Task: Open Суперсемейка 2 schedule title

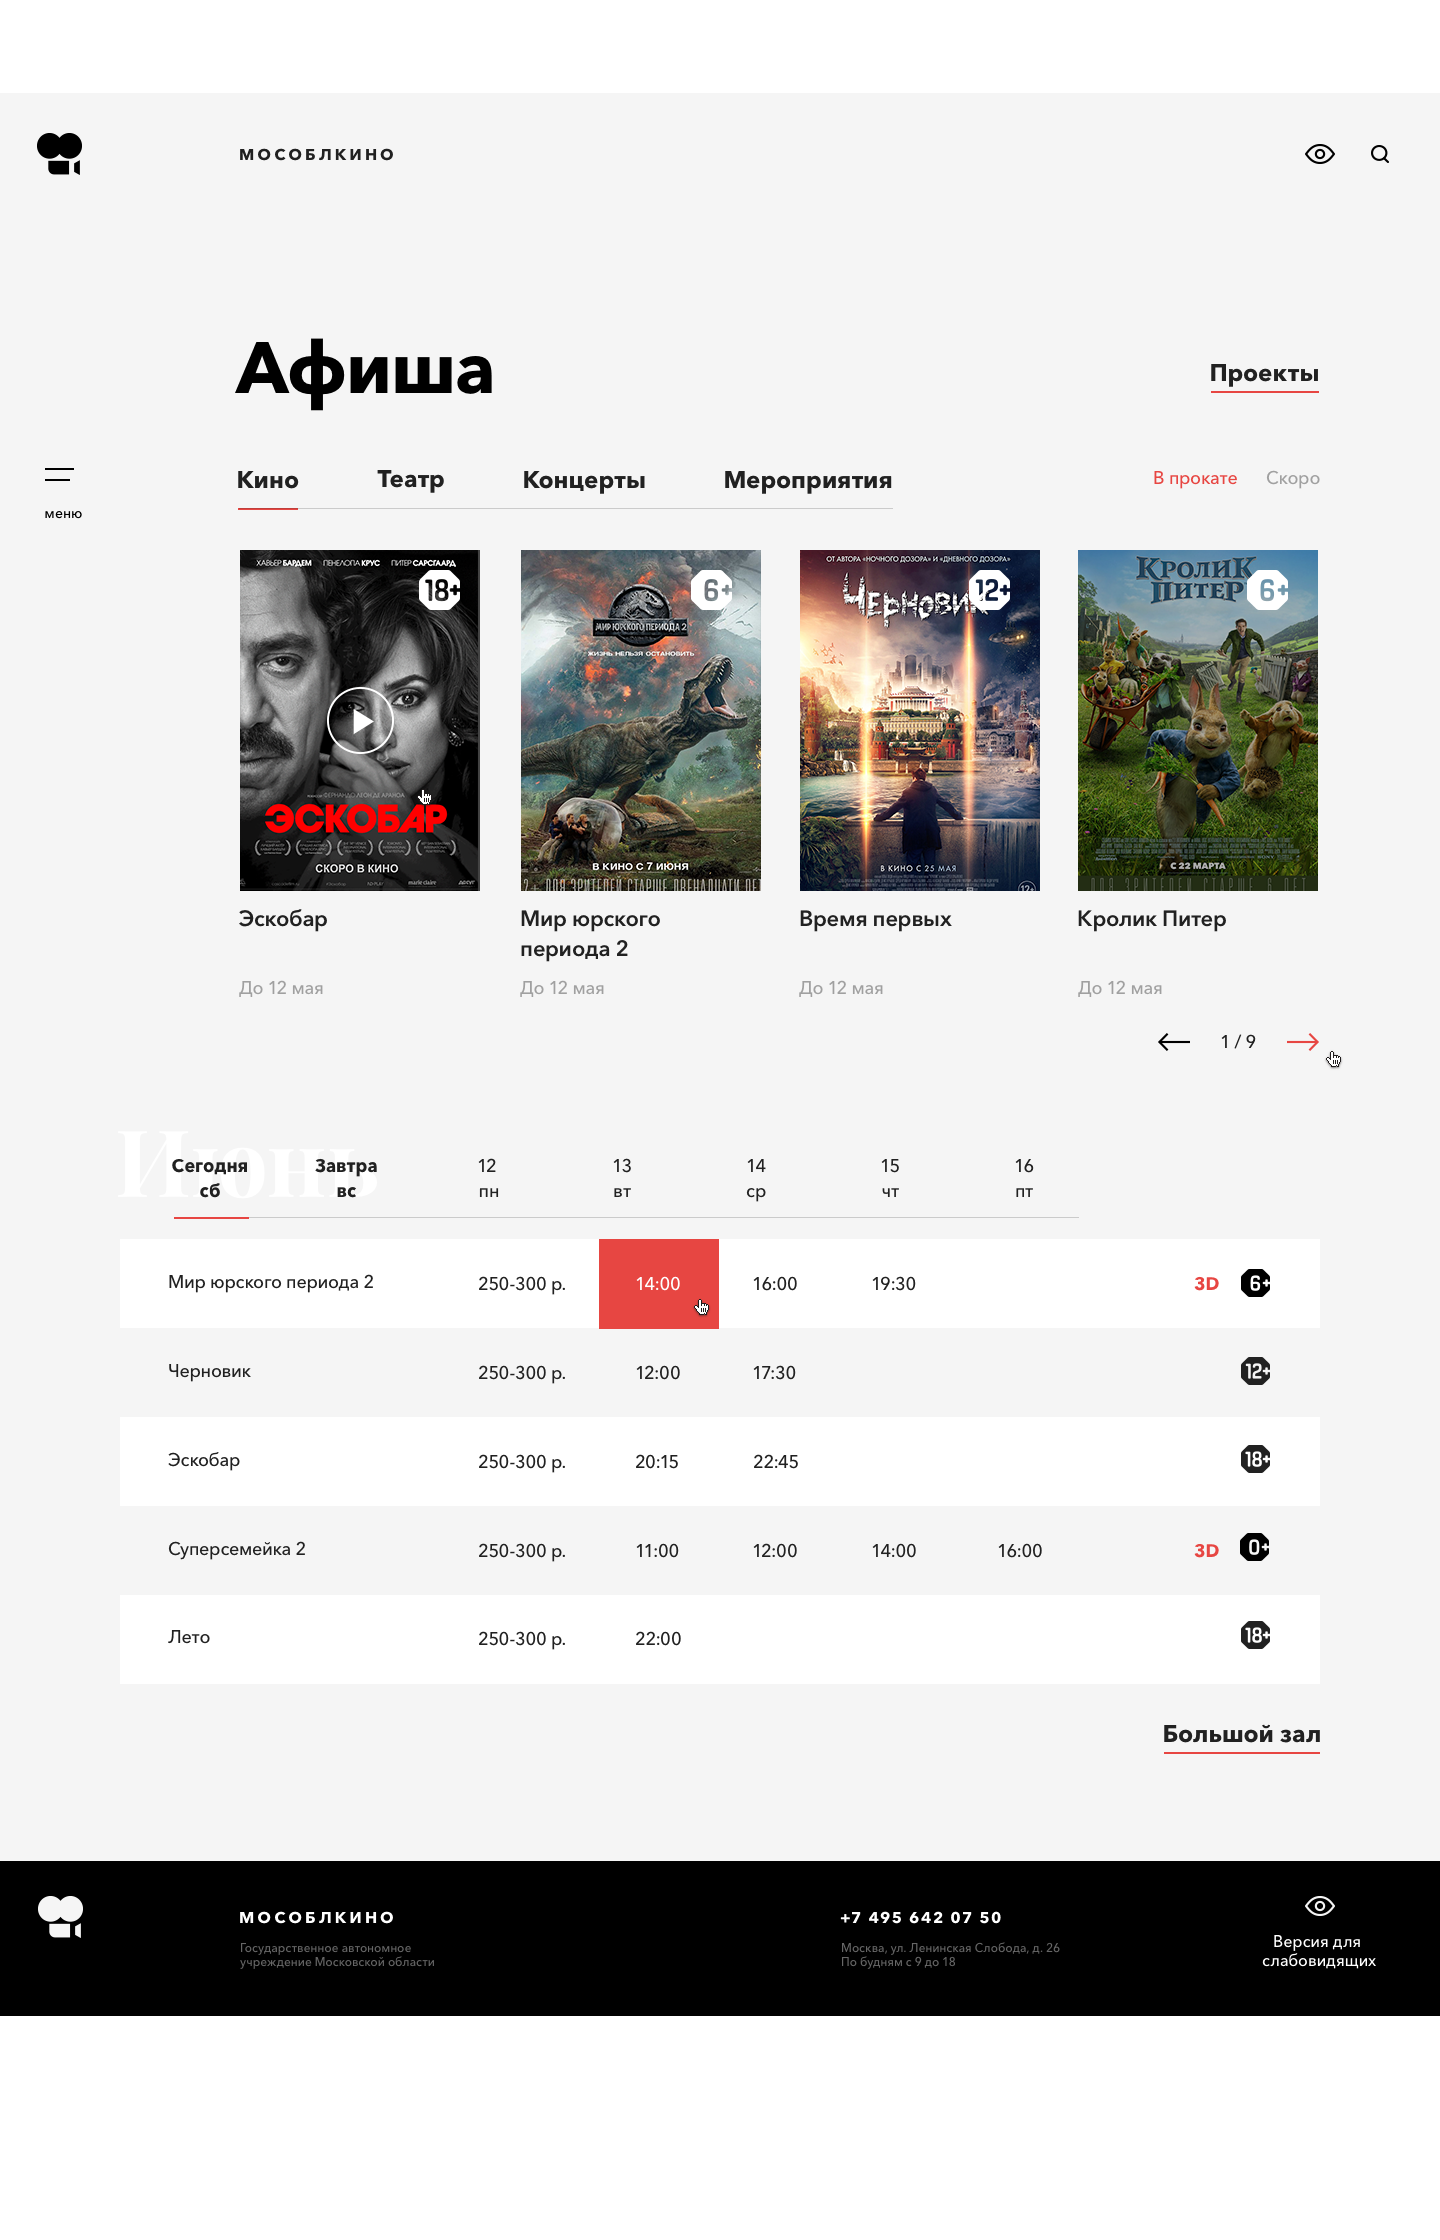Action: click(x=237, y=1549)
